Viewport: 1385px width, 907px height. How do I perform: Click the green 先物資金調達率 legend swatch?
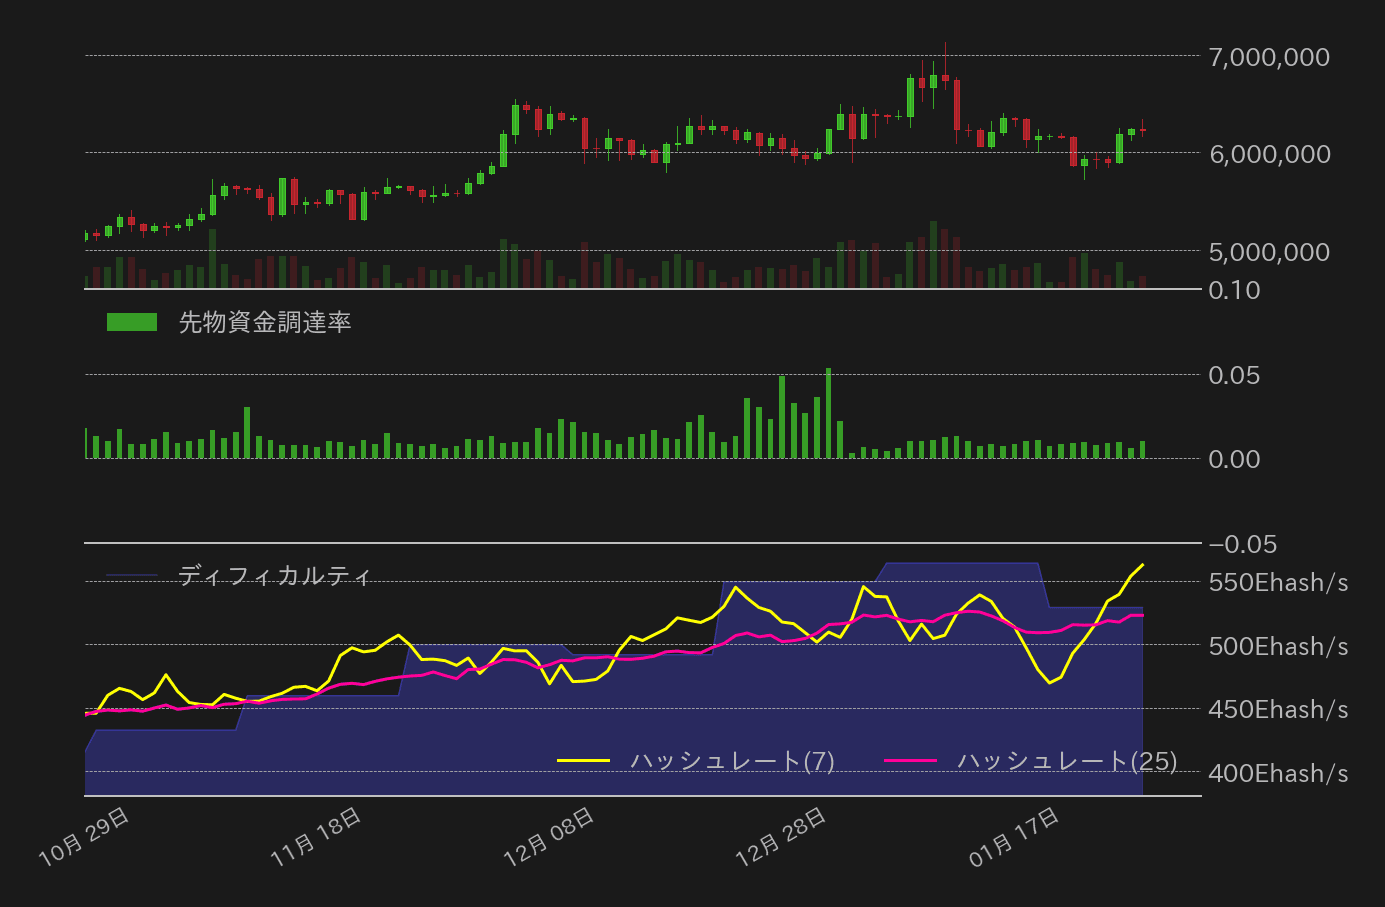(x=132, y=322)
